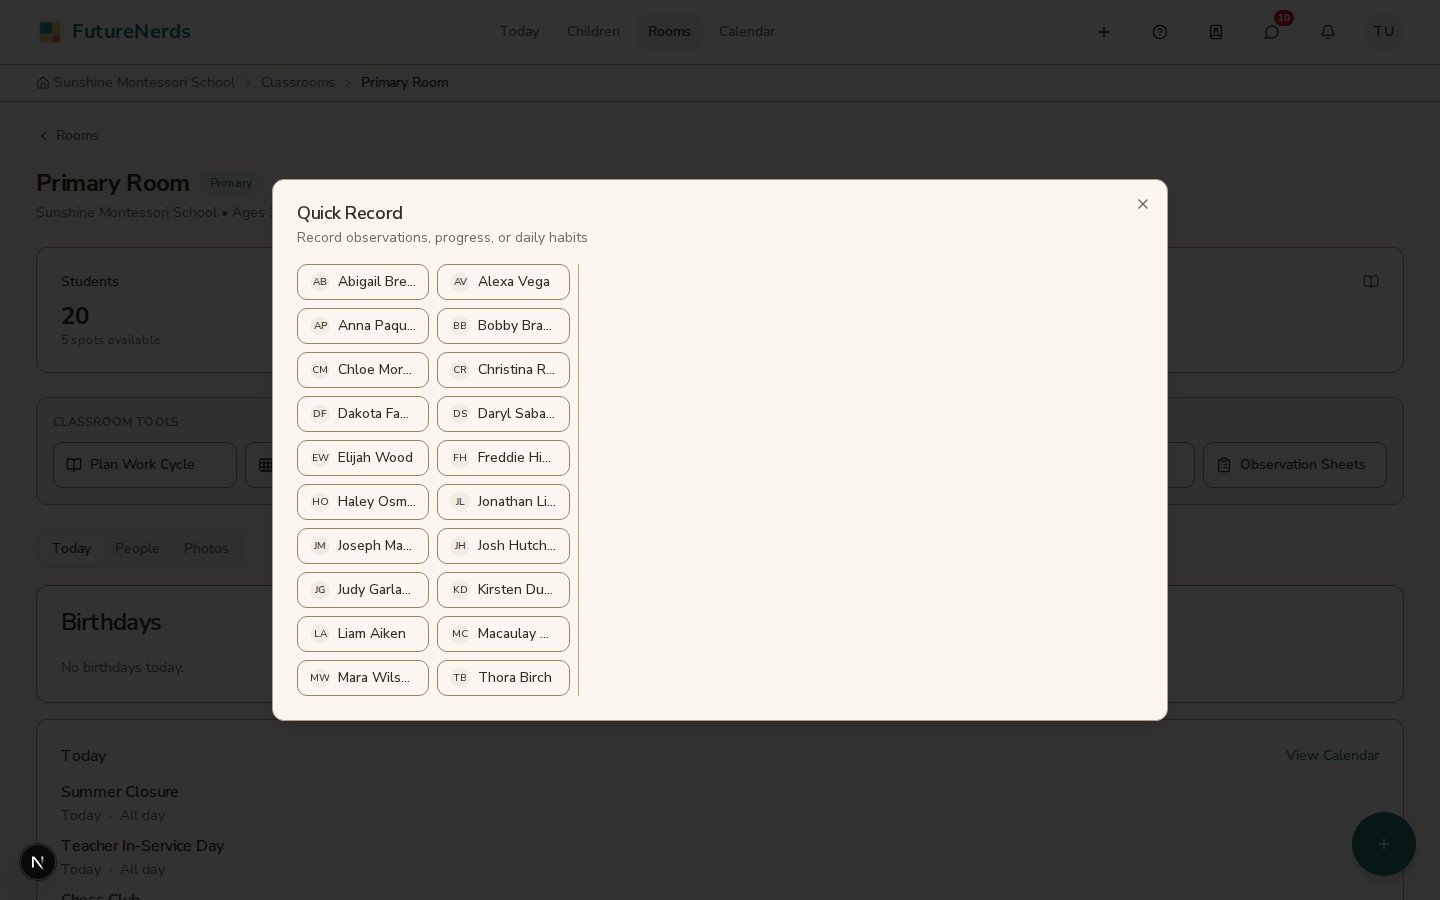This screenshot has height=900, width=1440.
Task: Open the Rooms tab in top navigation
Action: click(669, 32)
